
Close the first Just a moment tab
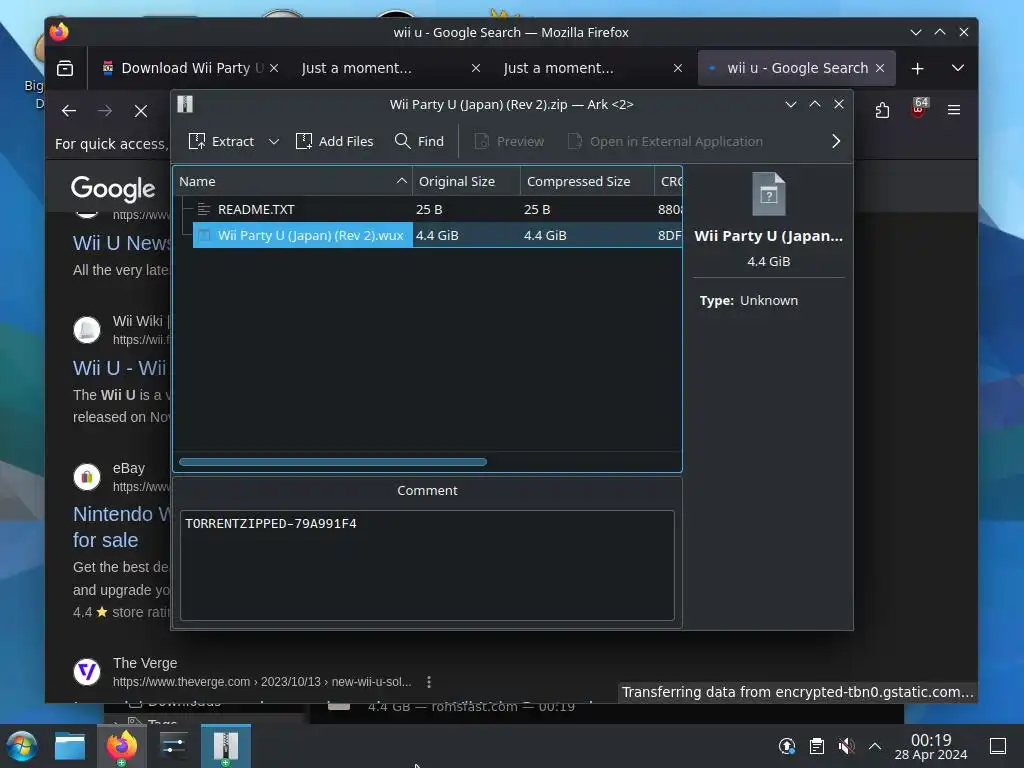tap(476, 68)
